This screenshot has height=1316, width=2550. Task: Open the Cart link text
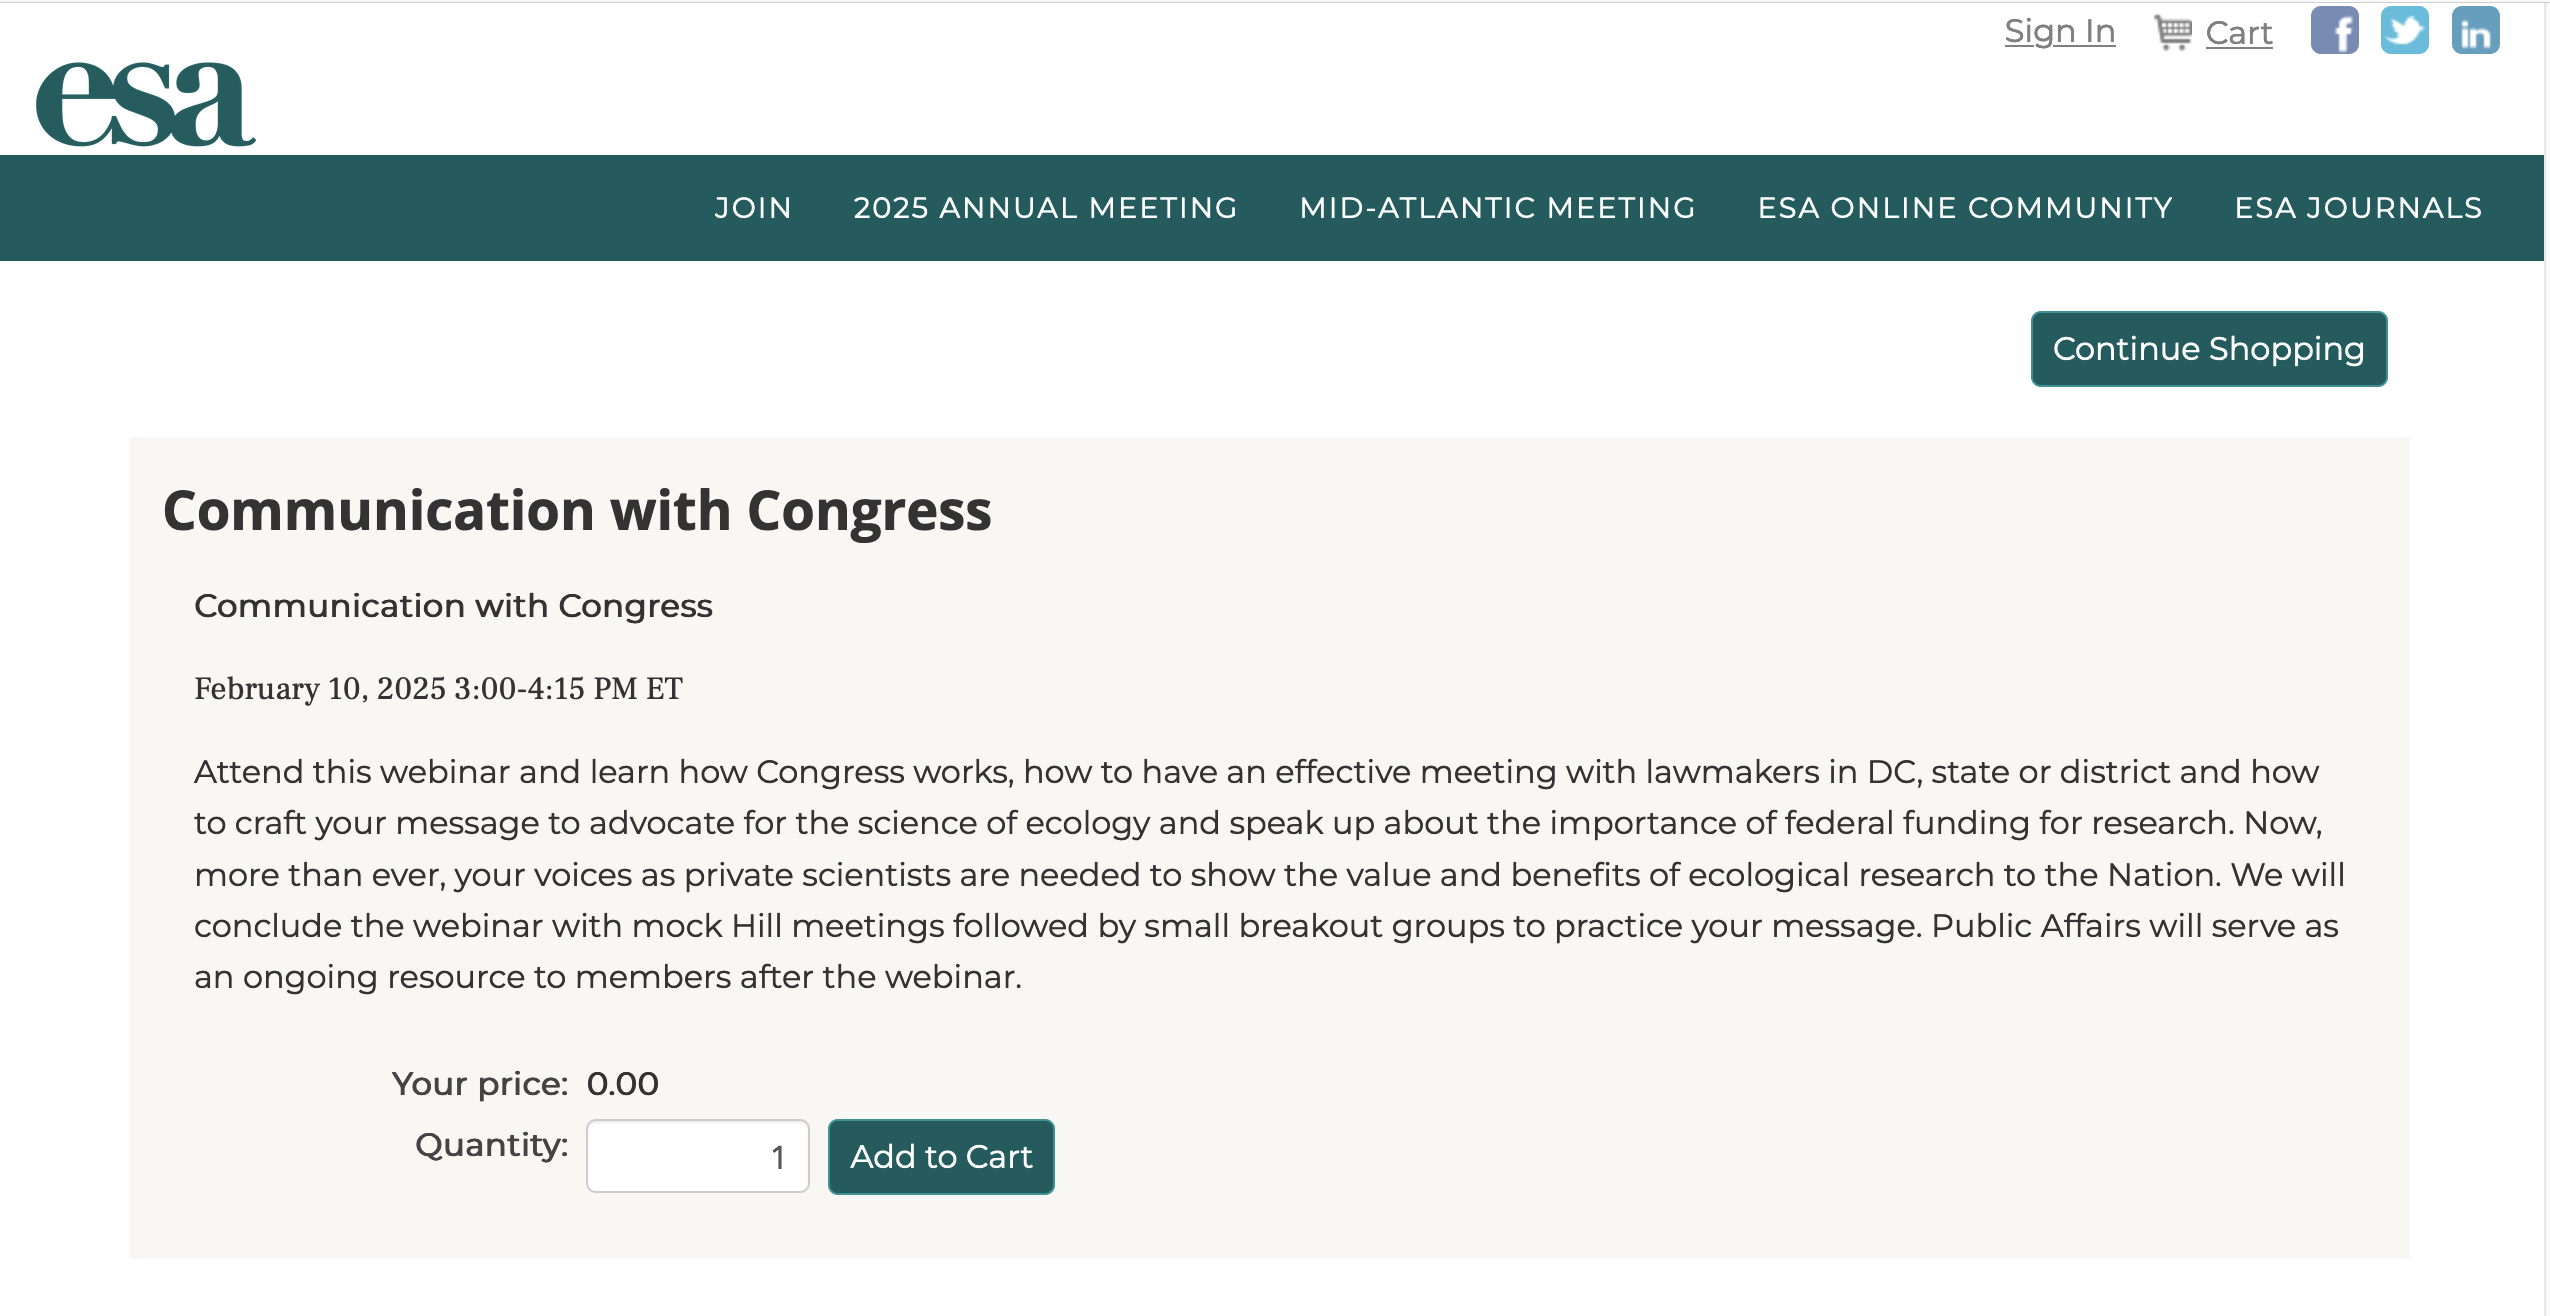click(x=2239, y=33)
